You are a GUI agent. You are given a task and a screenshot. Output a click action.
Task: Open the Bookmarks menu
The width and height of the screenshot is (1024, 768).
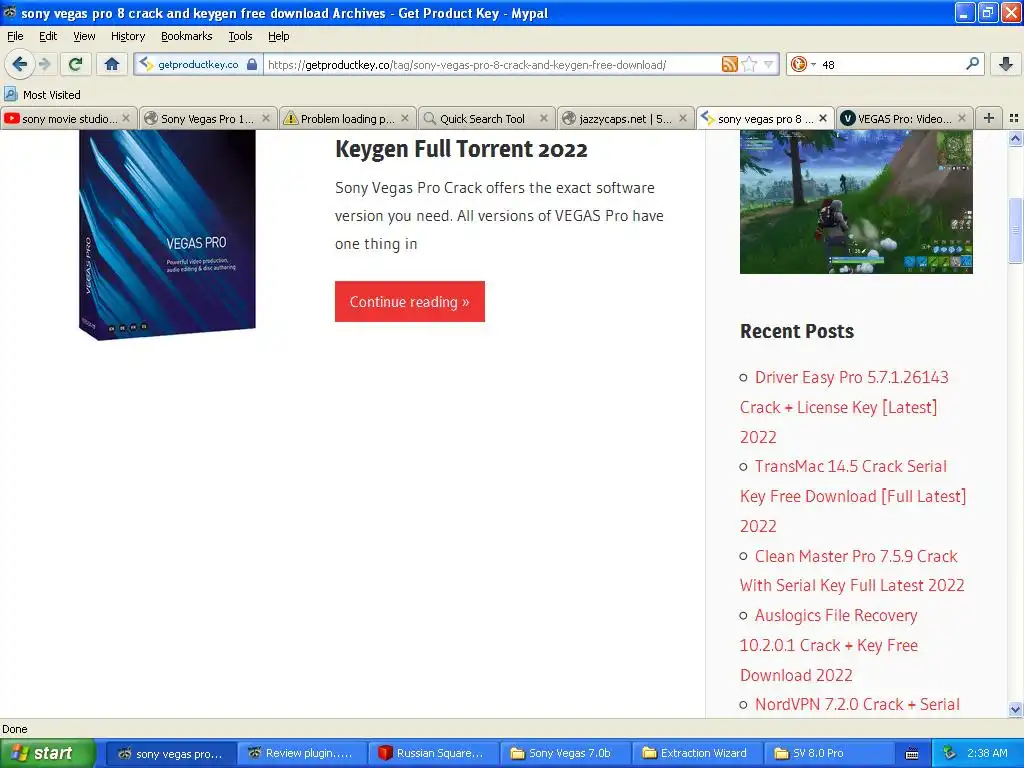point(186,36)
